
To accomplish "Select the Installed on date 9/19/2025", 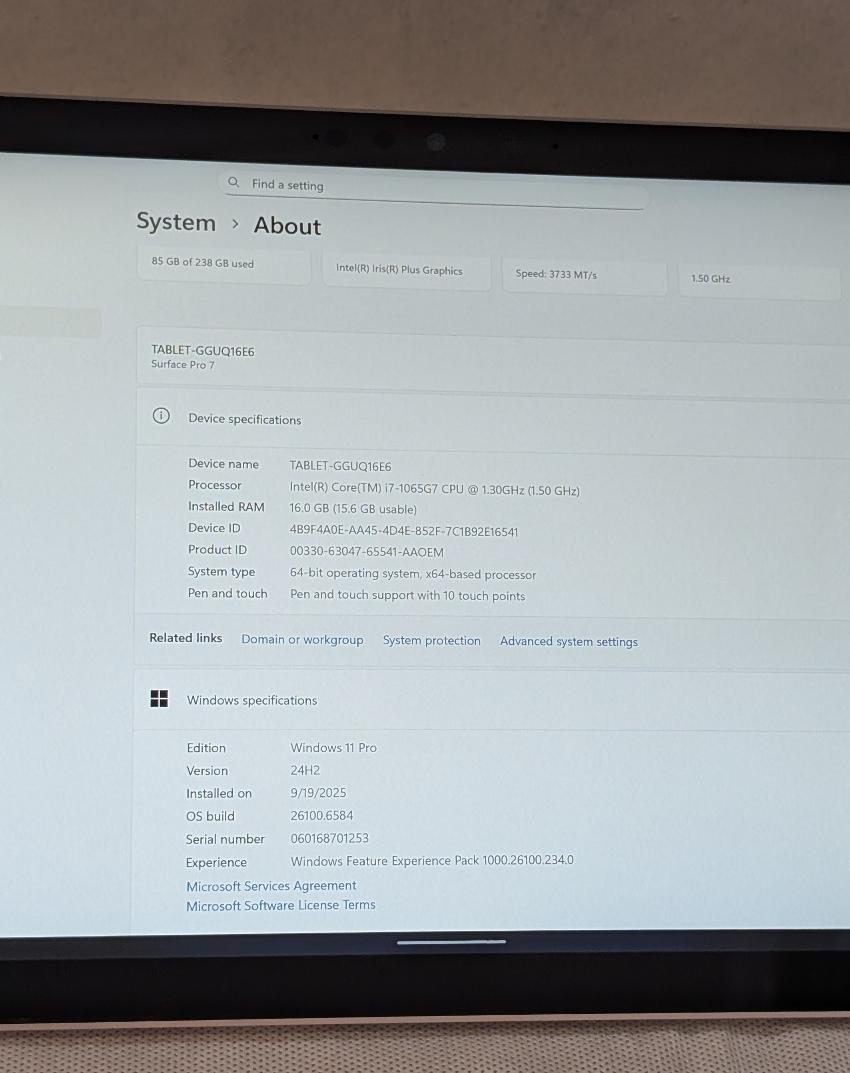I will 318,792.
